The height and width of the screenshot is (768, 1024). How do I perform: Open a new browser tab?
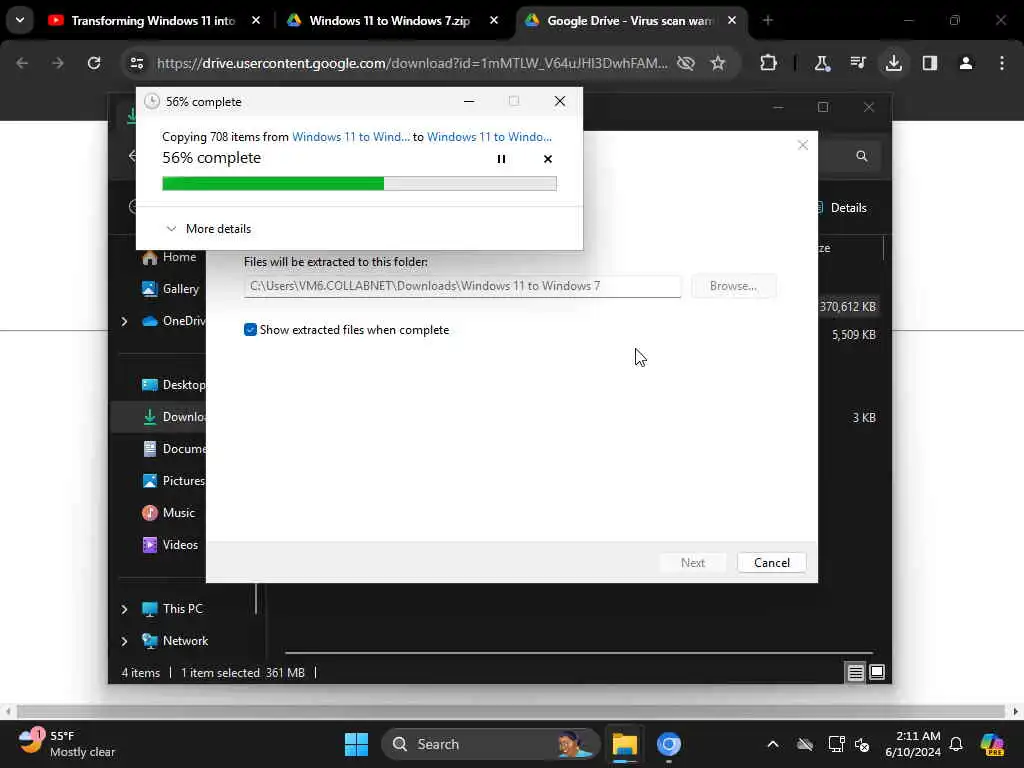(x=768, y=21)
